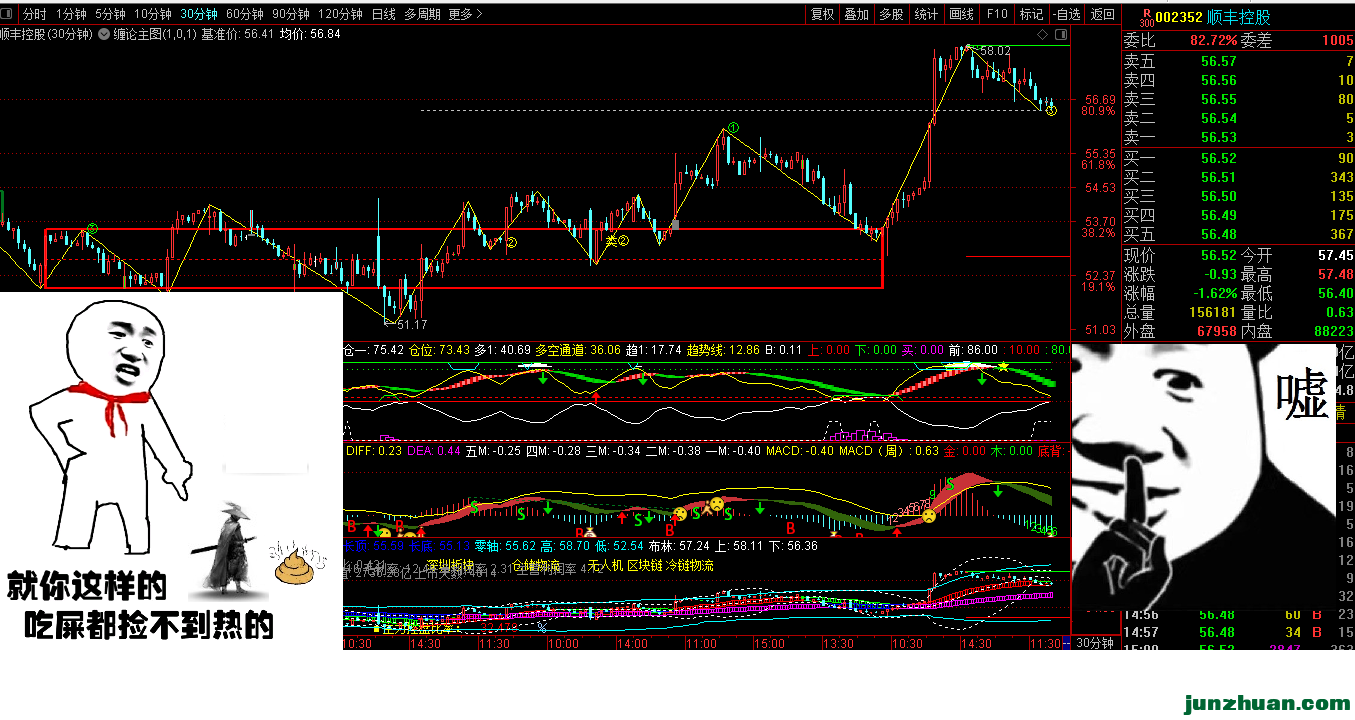The width and height of the screenshot is (1355, 720).
Task: Select the 60分钟 period tab
Action: pos(245,14)
